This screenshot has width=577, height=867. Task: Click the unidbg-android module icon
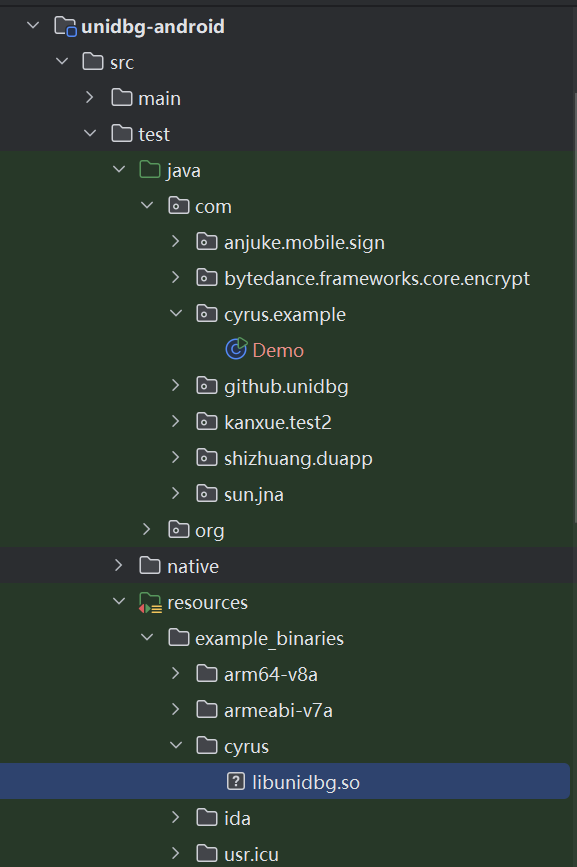pos(65,26)
